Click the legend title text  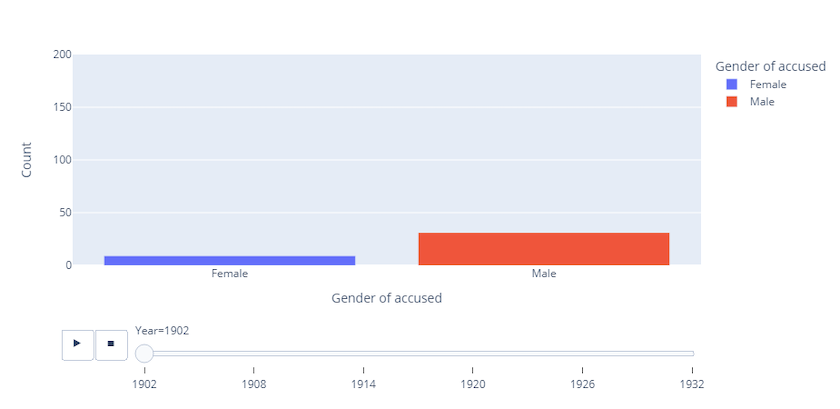point(770,66)
